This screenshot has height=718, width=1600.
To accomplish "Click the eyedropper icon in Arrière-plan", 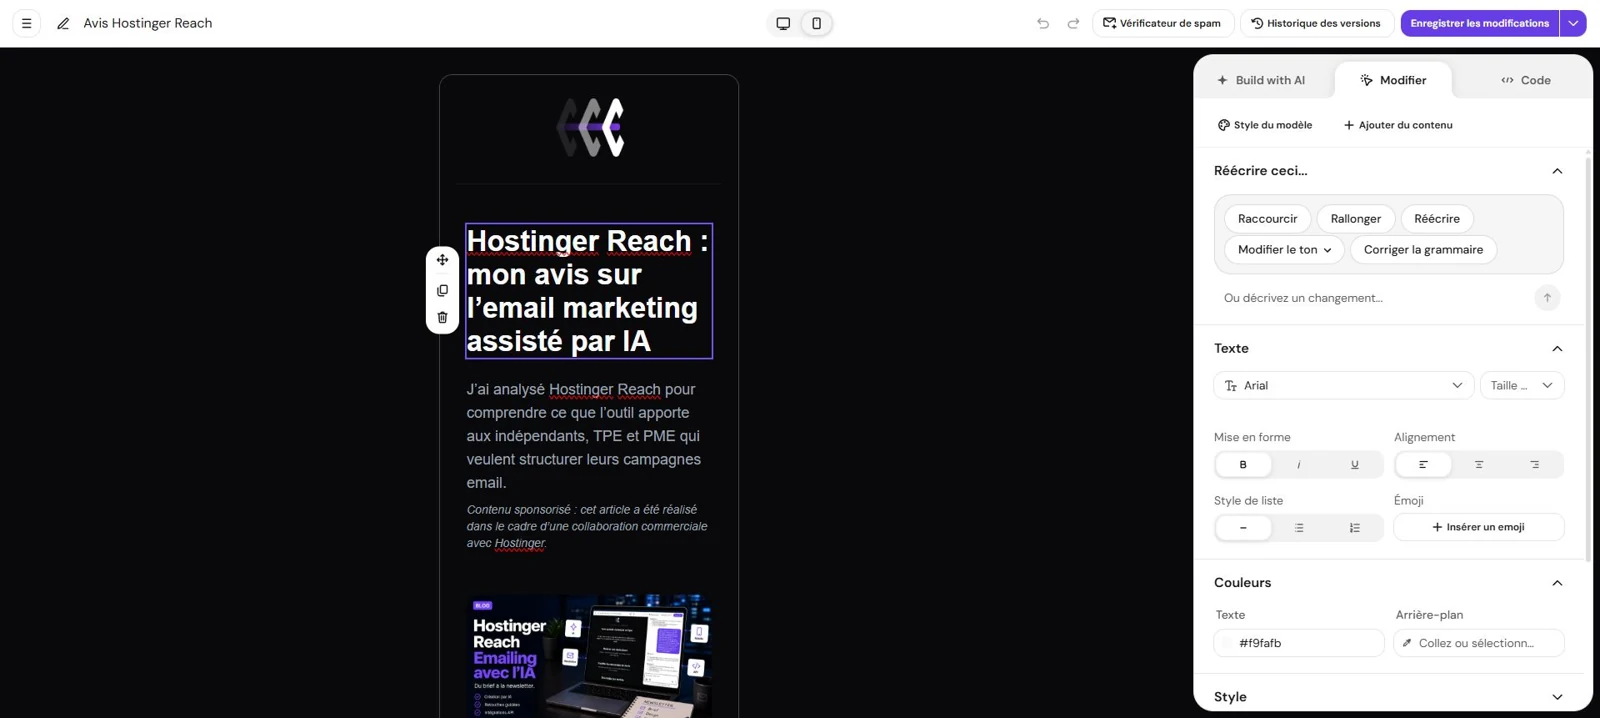I will [x=1407, y=643].
